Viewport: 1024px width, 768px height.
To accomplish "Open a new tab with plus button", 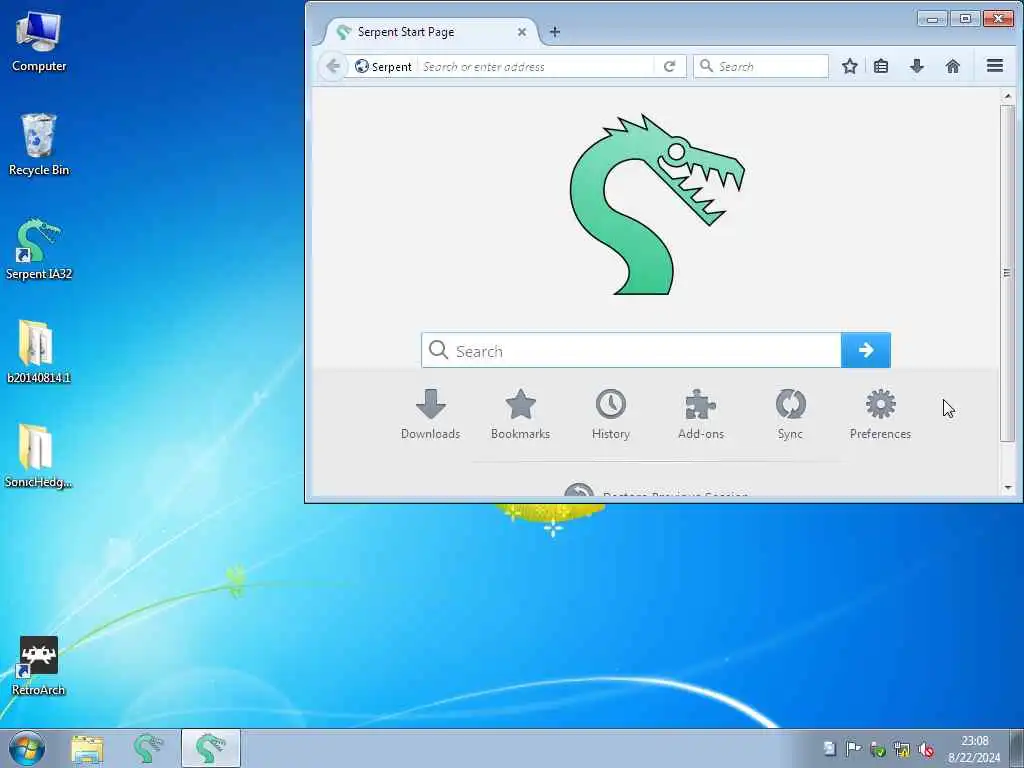I will (x=554, y=32).
